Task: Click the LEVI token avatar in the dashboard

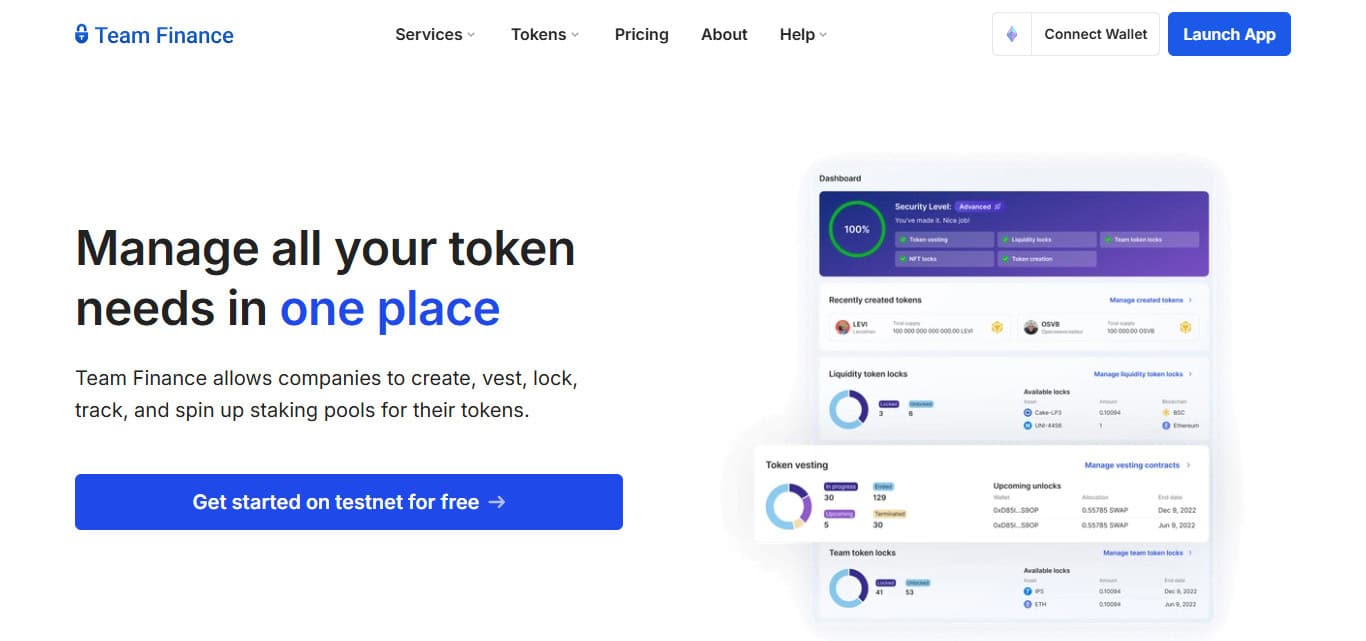Action: click(841, 327)
